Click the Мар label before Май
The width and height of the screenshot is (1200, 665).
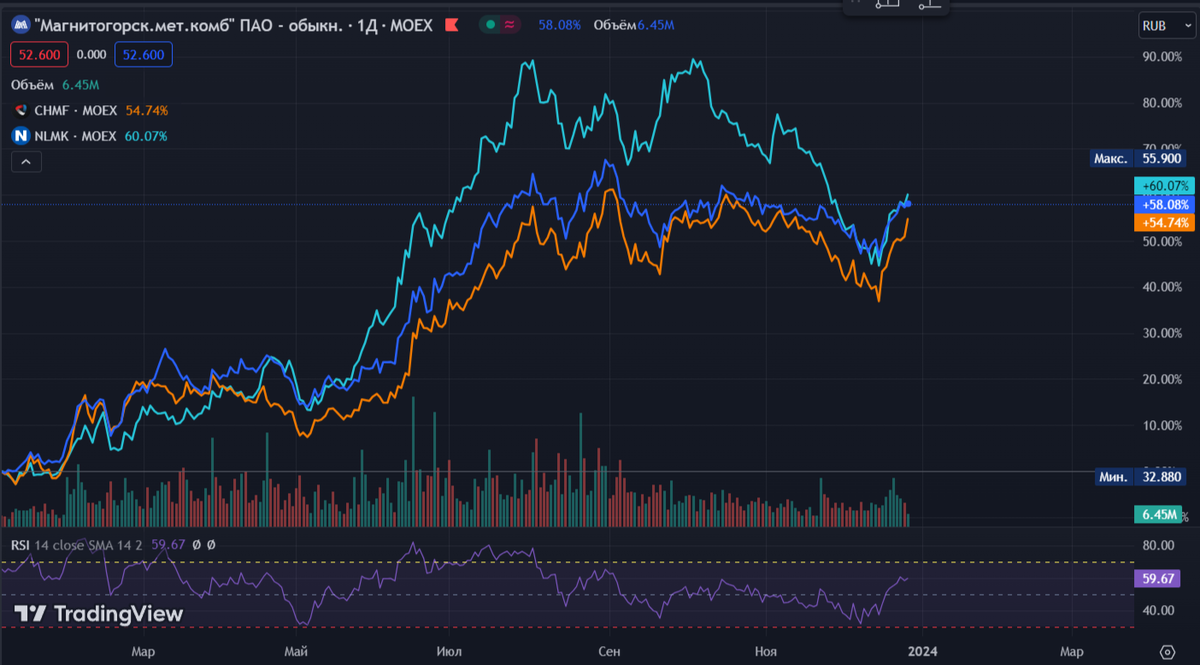point(143,651)
